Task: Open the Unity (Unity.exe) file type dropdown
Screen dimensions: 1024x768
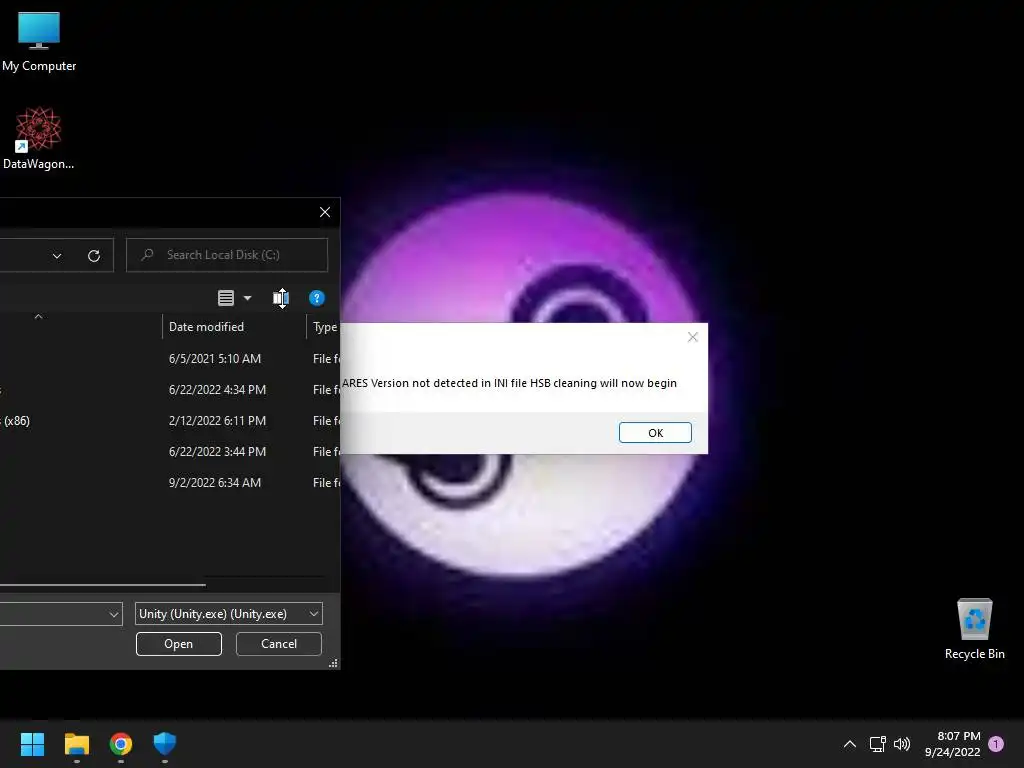Action: point(229,614)
